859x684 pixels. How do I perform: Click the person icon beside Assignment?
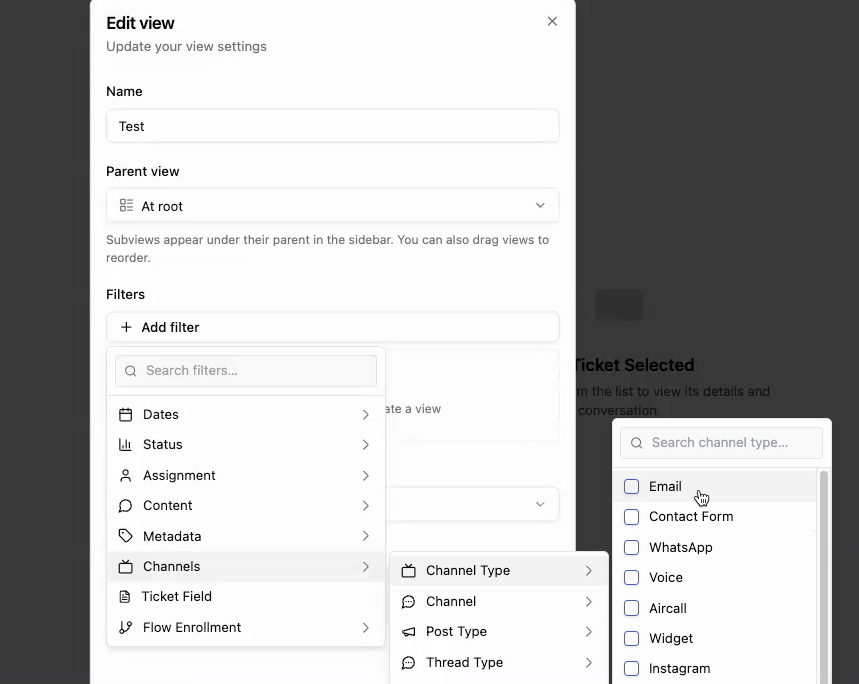pos(126,476)
